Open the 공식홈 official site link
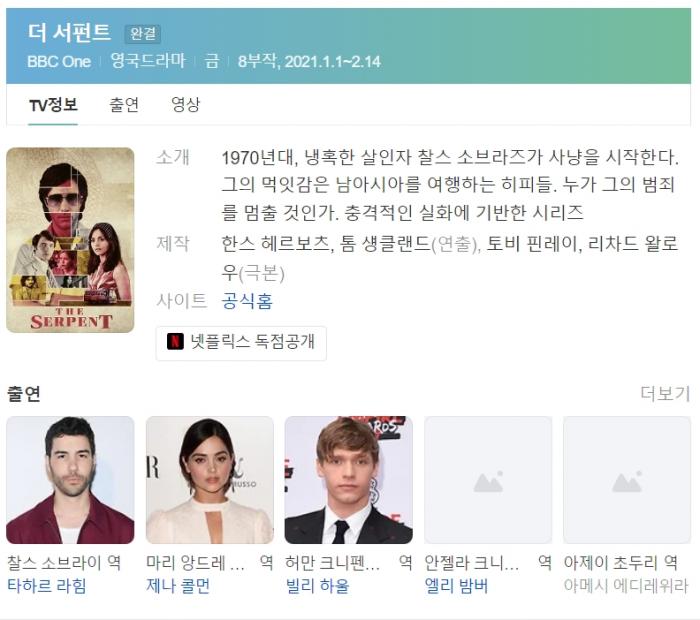Image resolution: width=700 pixels, height=620 pixels. click(247, 301)
